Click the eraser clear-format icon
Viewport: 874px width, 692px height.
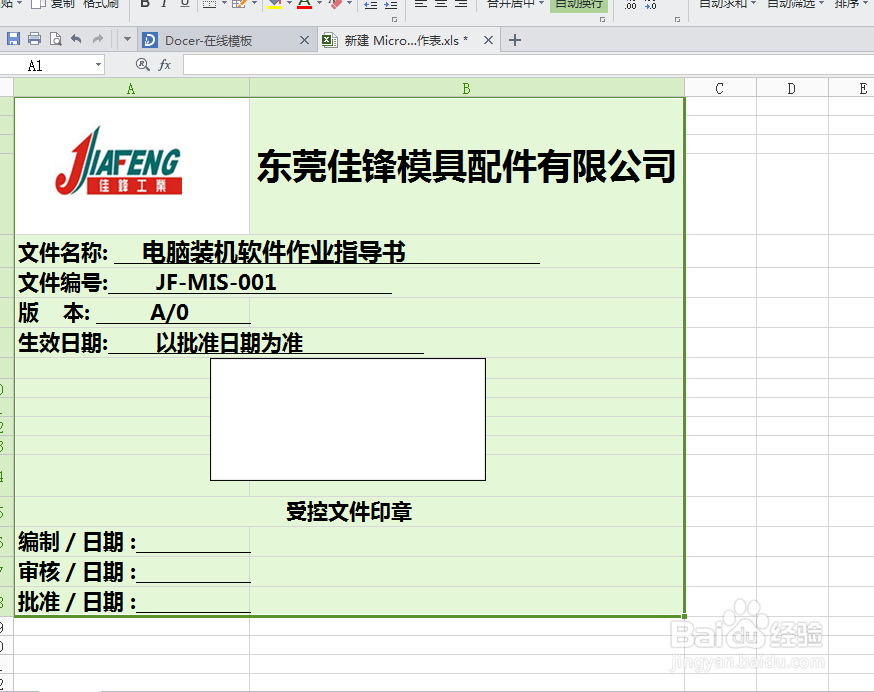coord(335,4)
